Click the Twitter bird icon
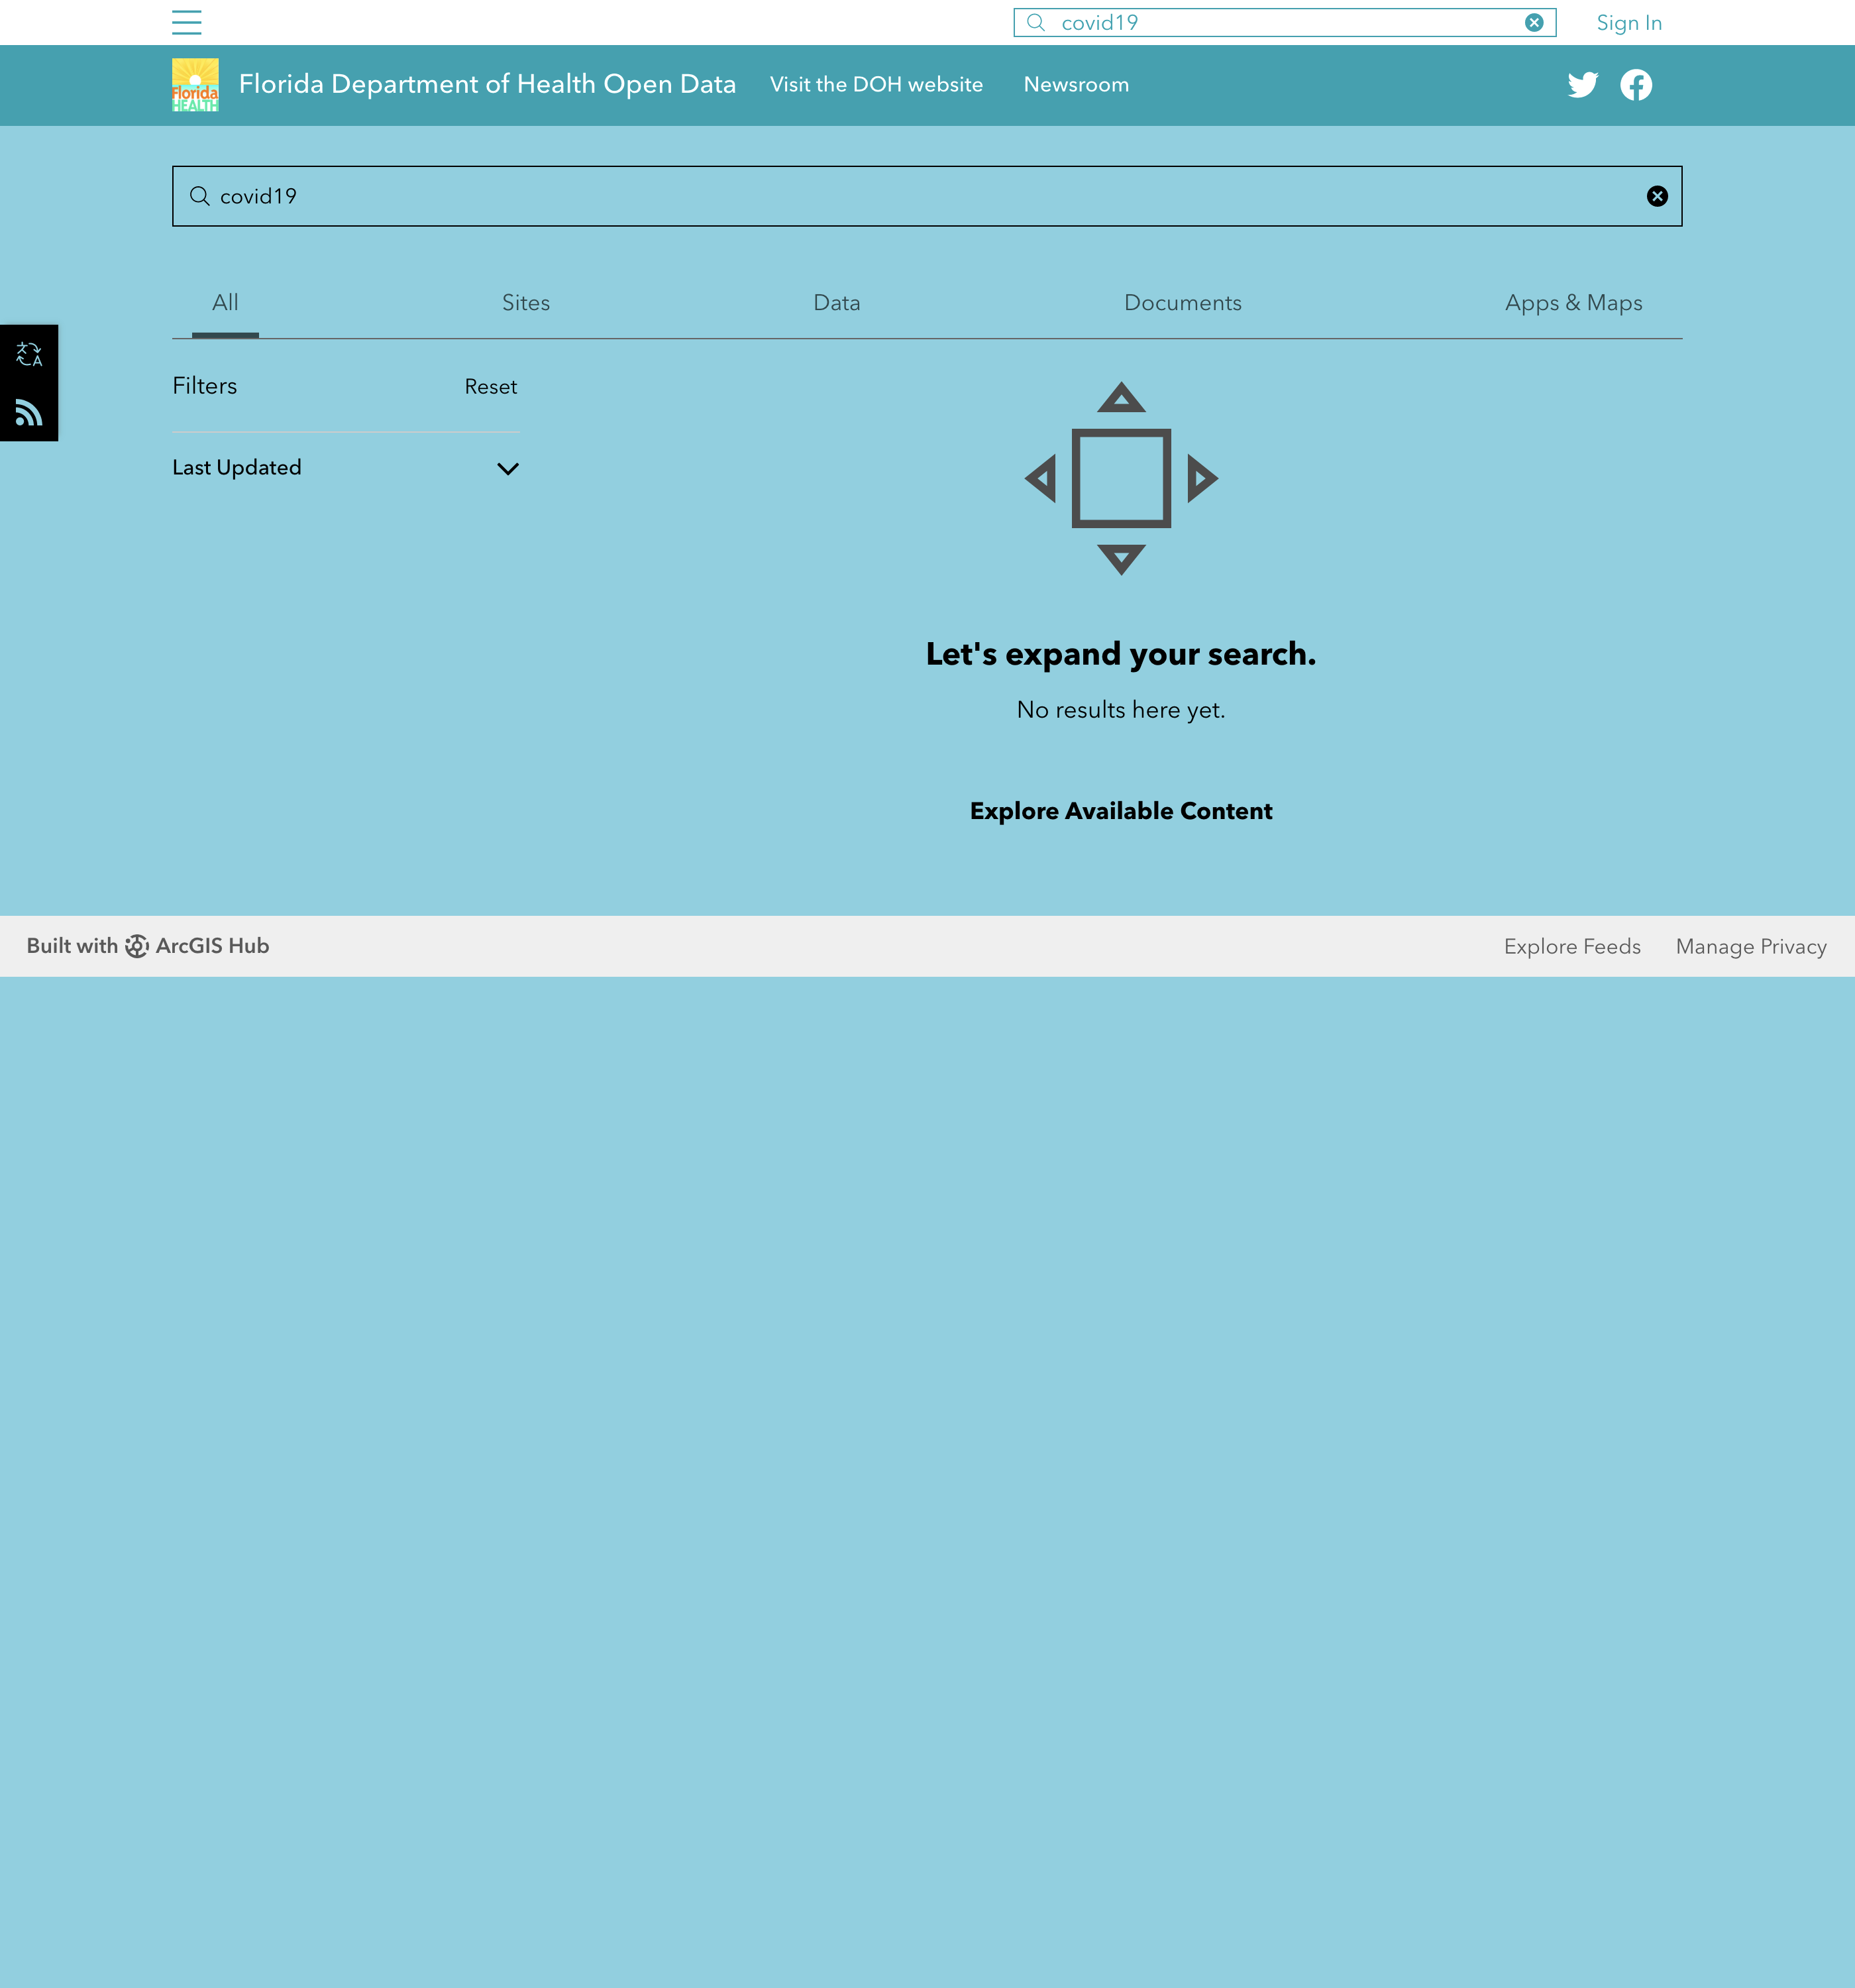The width and height of the screenshot is (1855, 1988). coord(1582,85)
